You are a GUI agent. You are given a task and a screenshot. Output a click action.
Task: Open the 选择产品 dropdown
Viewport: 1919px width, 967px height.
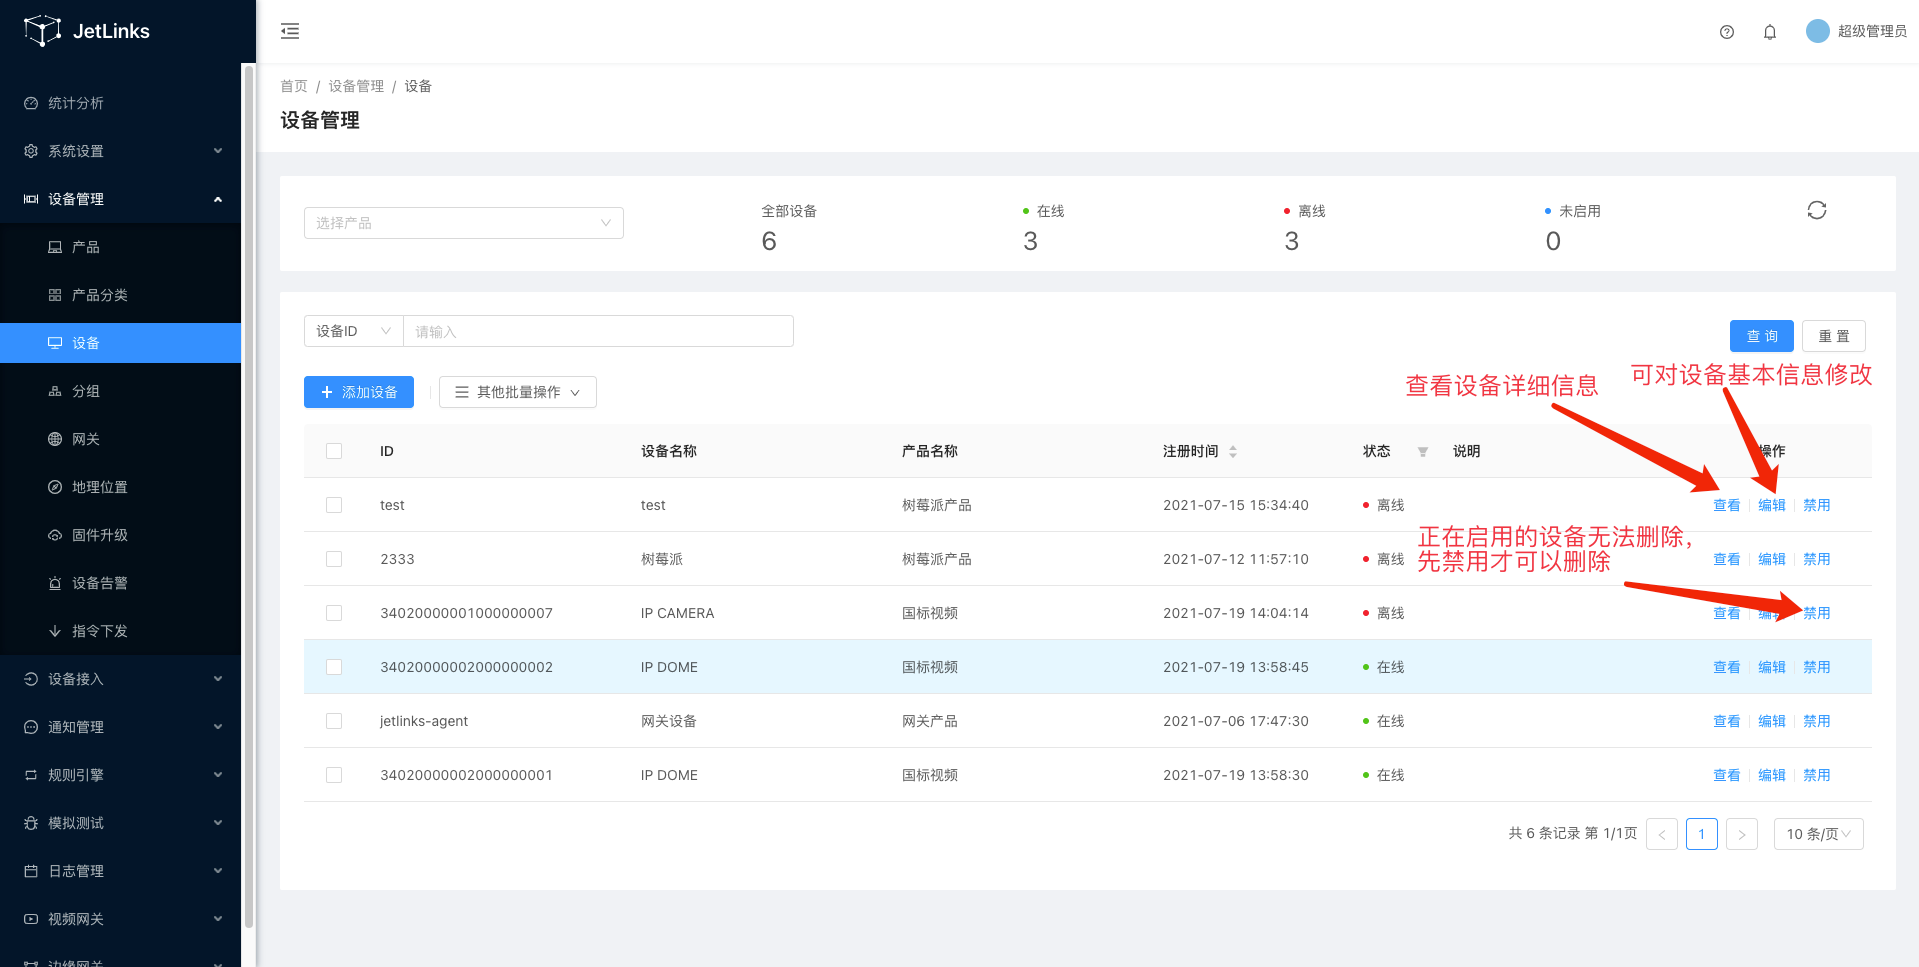[464, 223]
